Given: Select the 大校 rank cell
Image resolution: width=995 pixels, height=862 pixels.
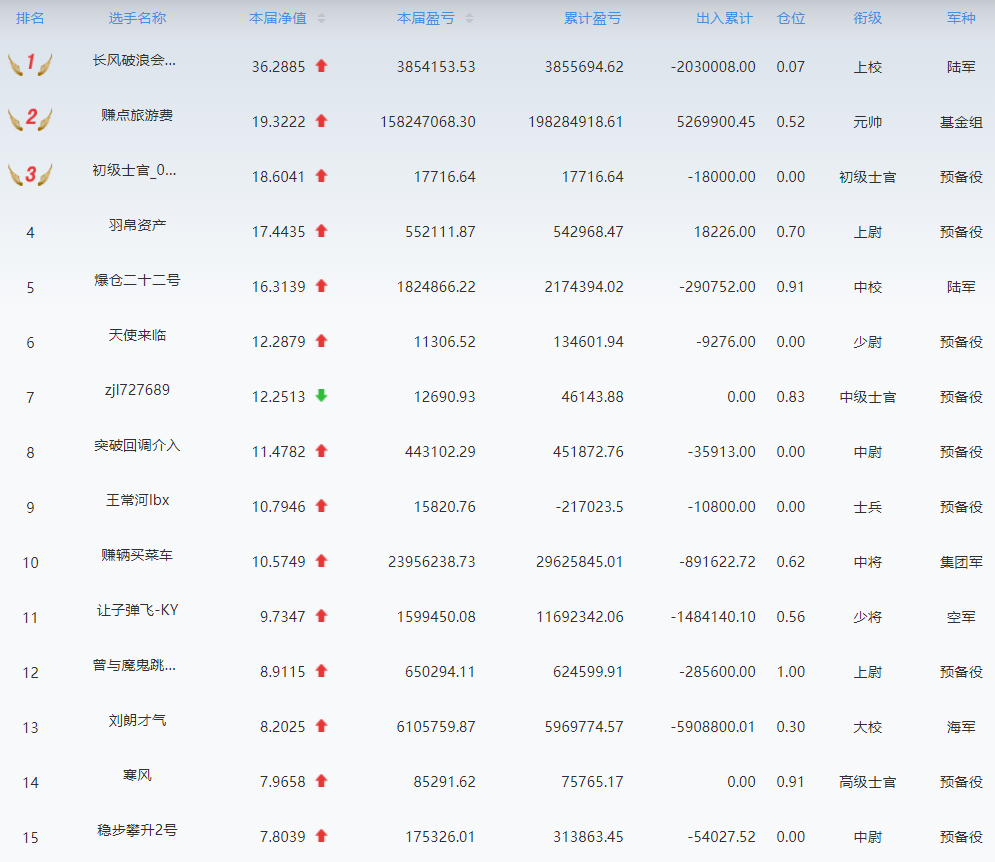Looking at the screenshot, I should (x=867, y=727).
